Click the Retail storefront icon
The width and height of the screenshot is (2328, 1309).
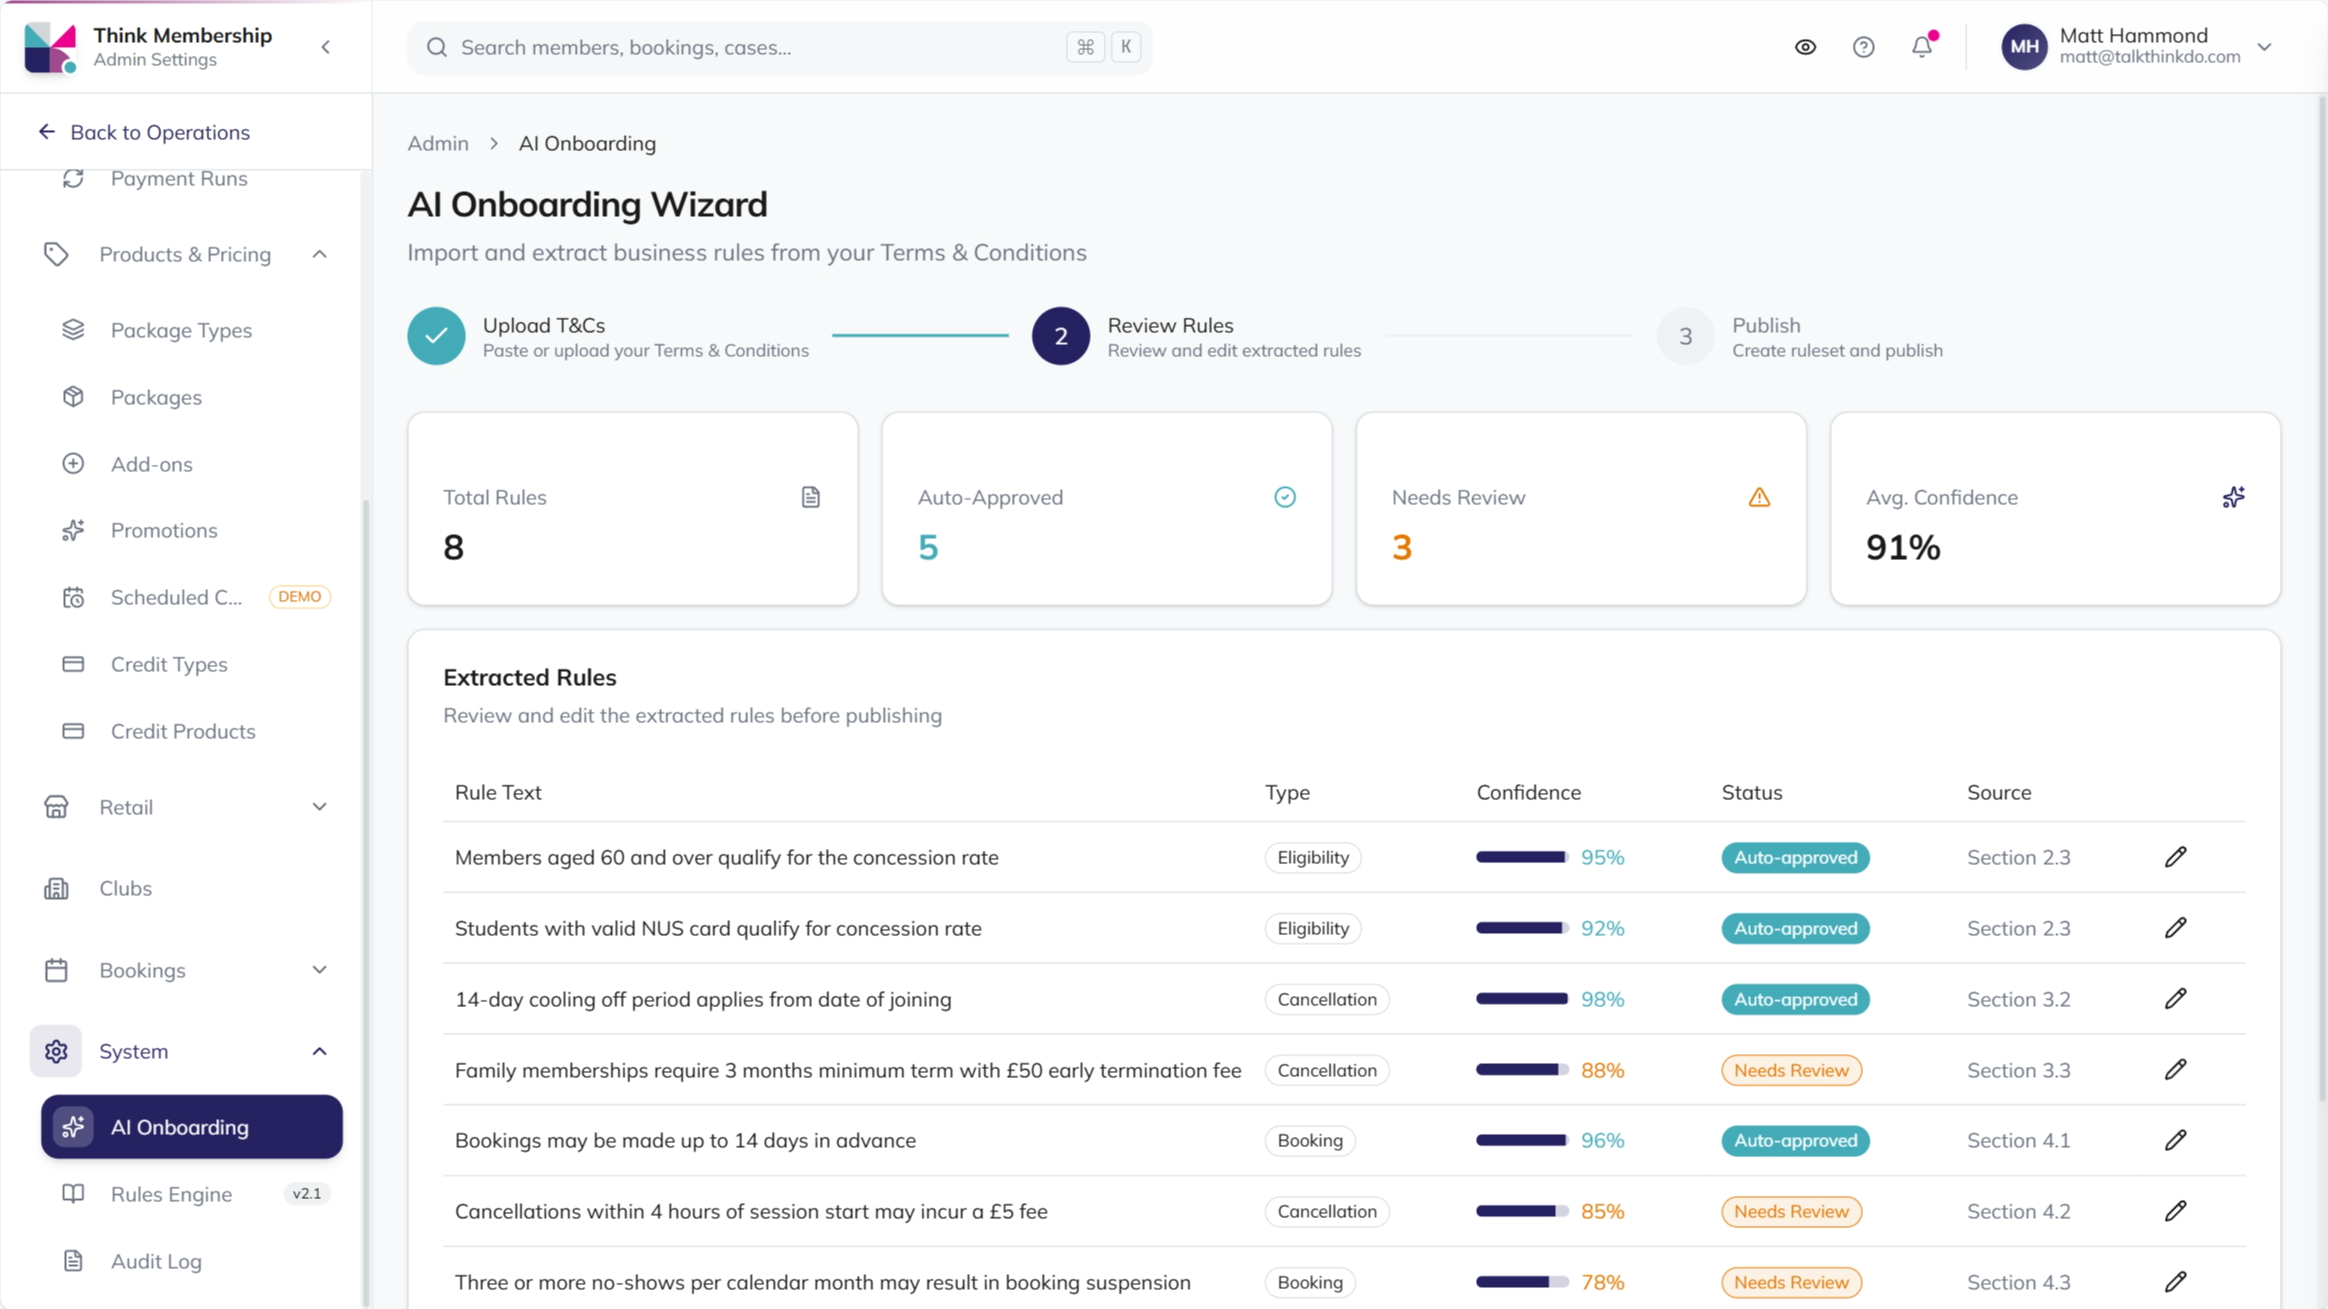[56, 807]
